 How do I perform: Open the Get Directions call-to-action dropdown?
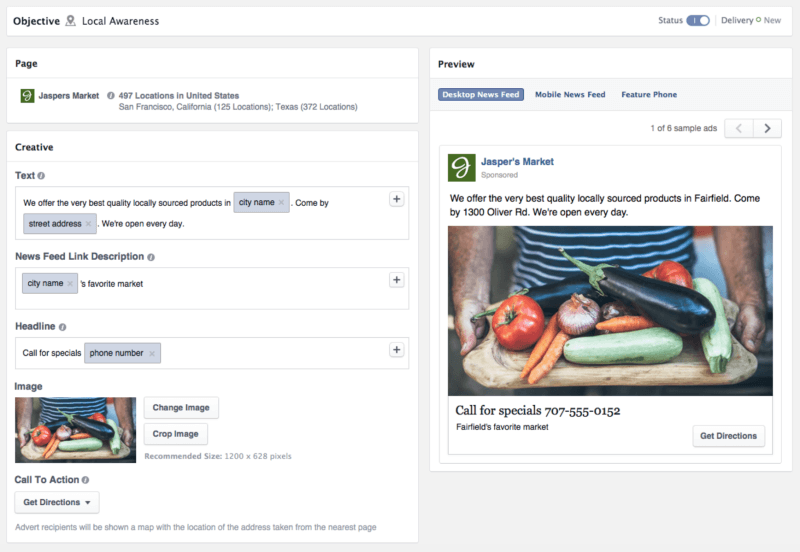[x=56, y=502]
